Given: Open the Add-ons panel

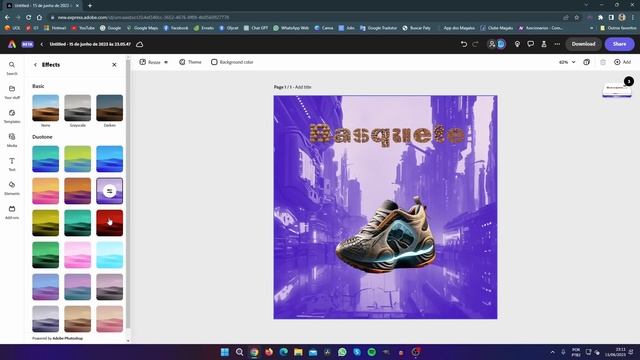Looking at the screenshot, I should 12,212.
